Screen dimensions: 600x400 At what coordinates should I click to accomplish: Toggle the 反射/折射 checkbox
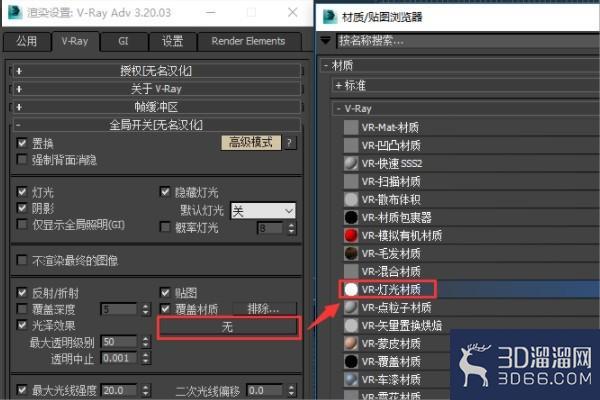point(22,293)
